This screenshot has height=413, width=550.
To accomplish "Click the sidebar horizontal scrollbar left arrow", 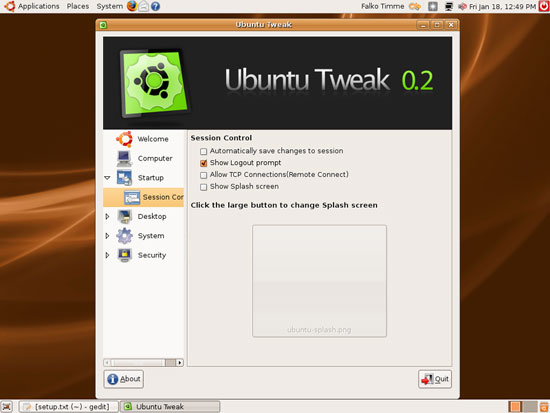I will point(107,362).
